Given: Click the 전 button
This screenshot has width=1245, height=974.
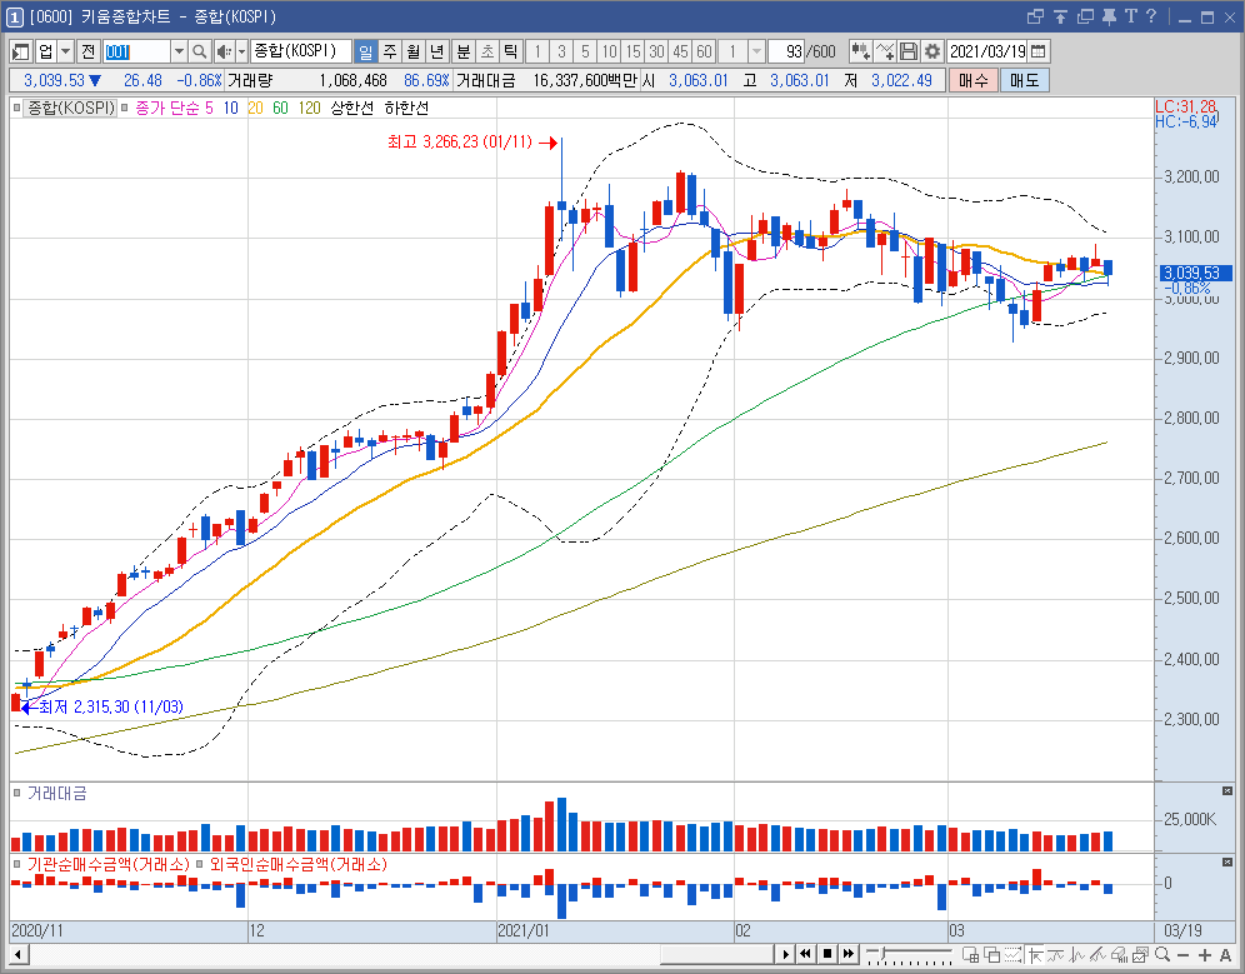Looking at the screenshot, I should [88, 51].
